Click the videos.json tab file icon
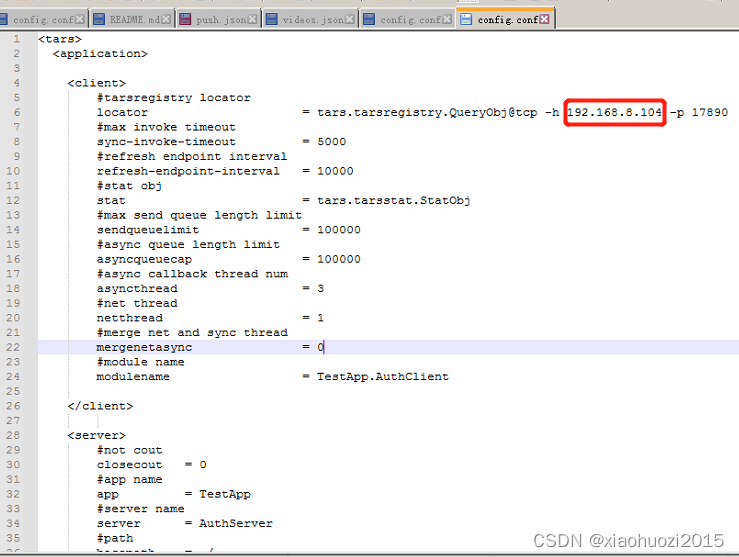 tap(271, 19)
